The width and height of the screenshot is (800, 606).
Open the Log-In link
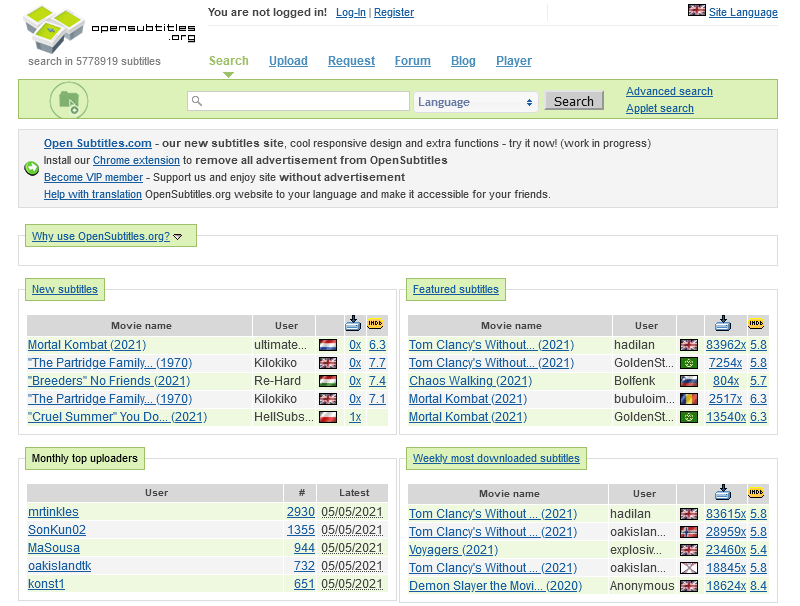(350, 12)
